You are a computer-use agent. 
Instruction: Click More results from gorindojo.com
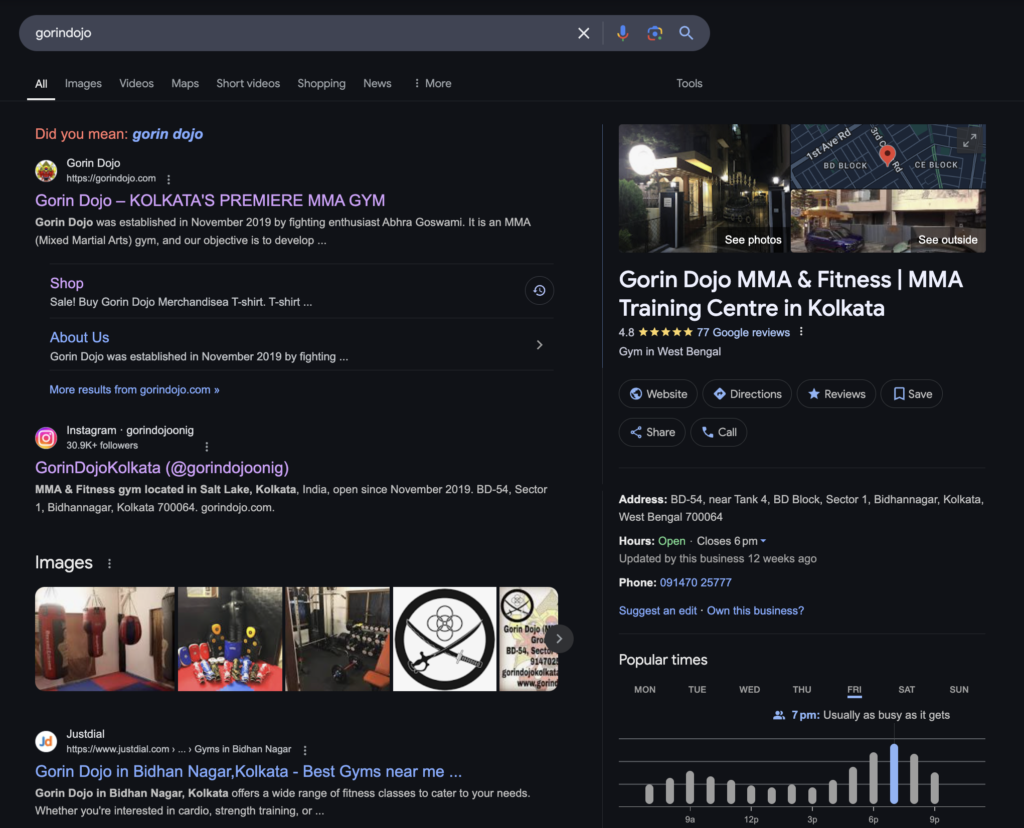point(135,390)
